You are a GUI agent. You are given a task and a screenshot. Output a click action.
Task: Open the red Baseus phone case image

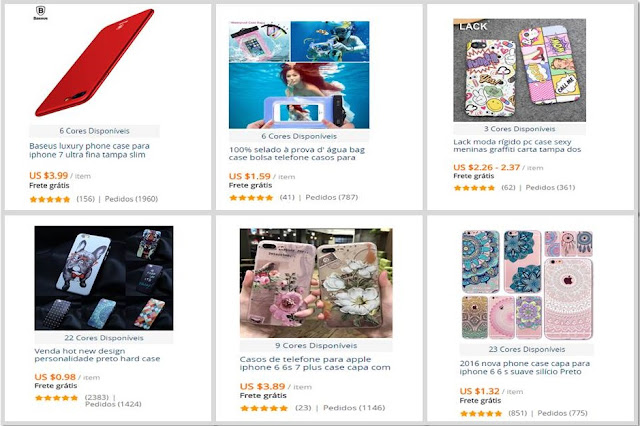pyautogui.click(x=94, y=63)
